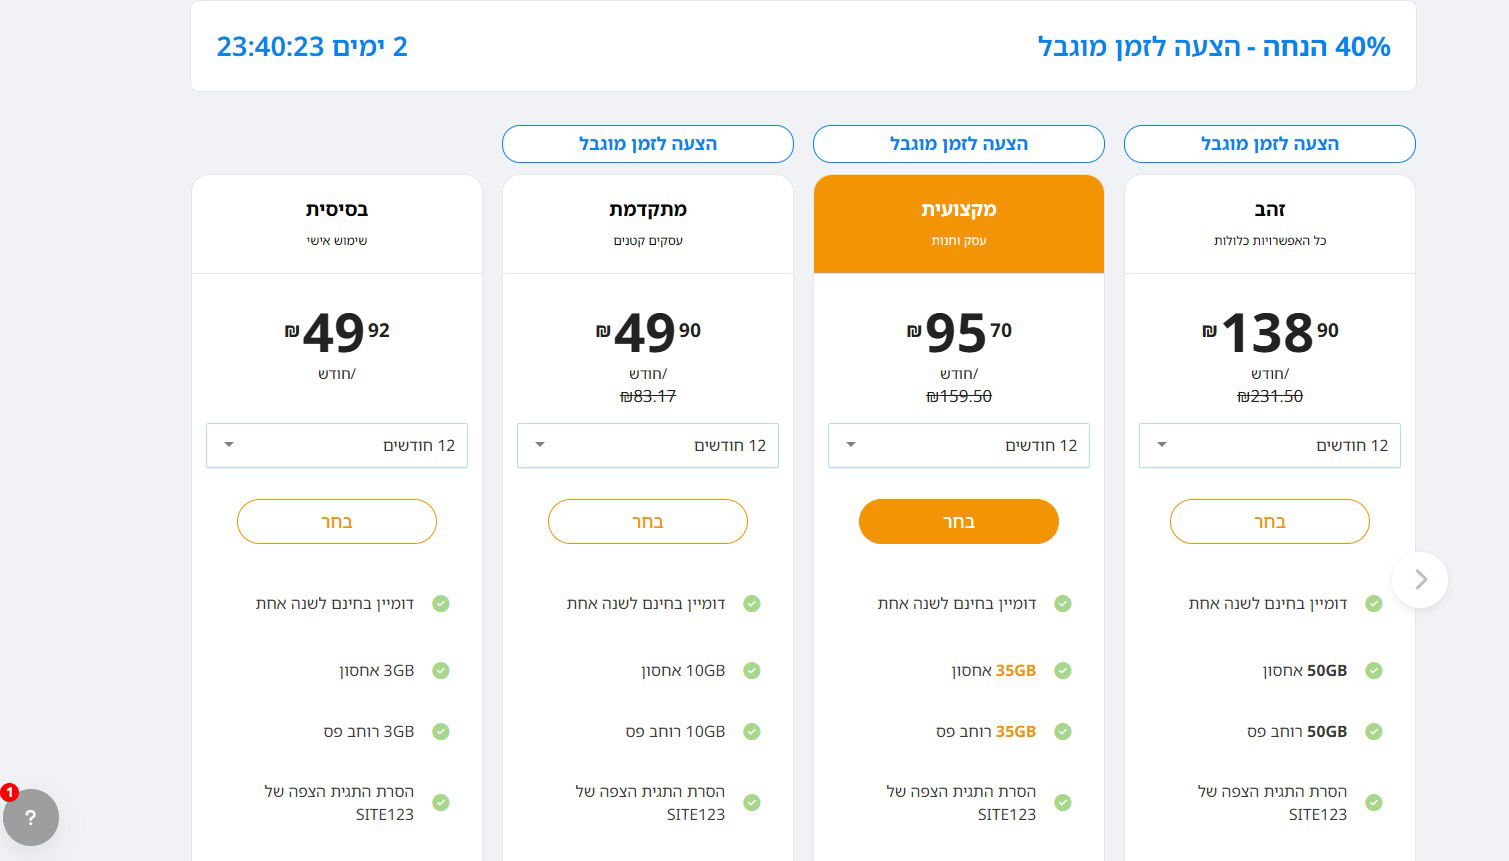Expand the Advanced plan duration dropdown
The width and height of the screenshot is (1509, 861).
[647, 445]
